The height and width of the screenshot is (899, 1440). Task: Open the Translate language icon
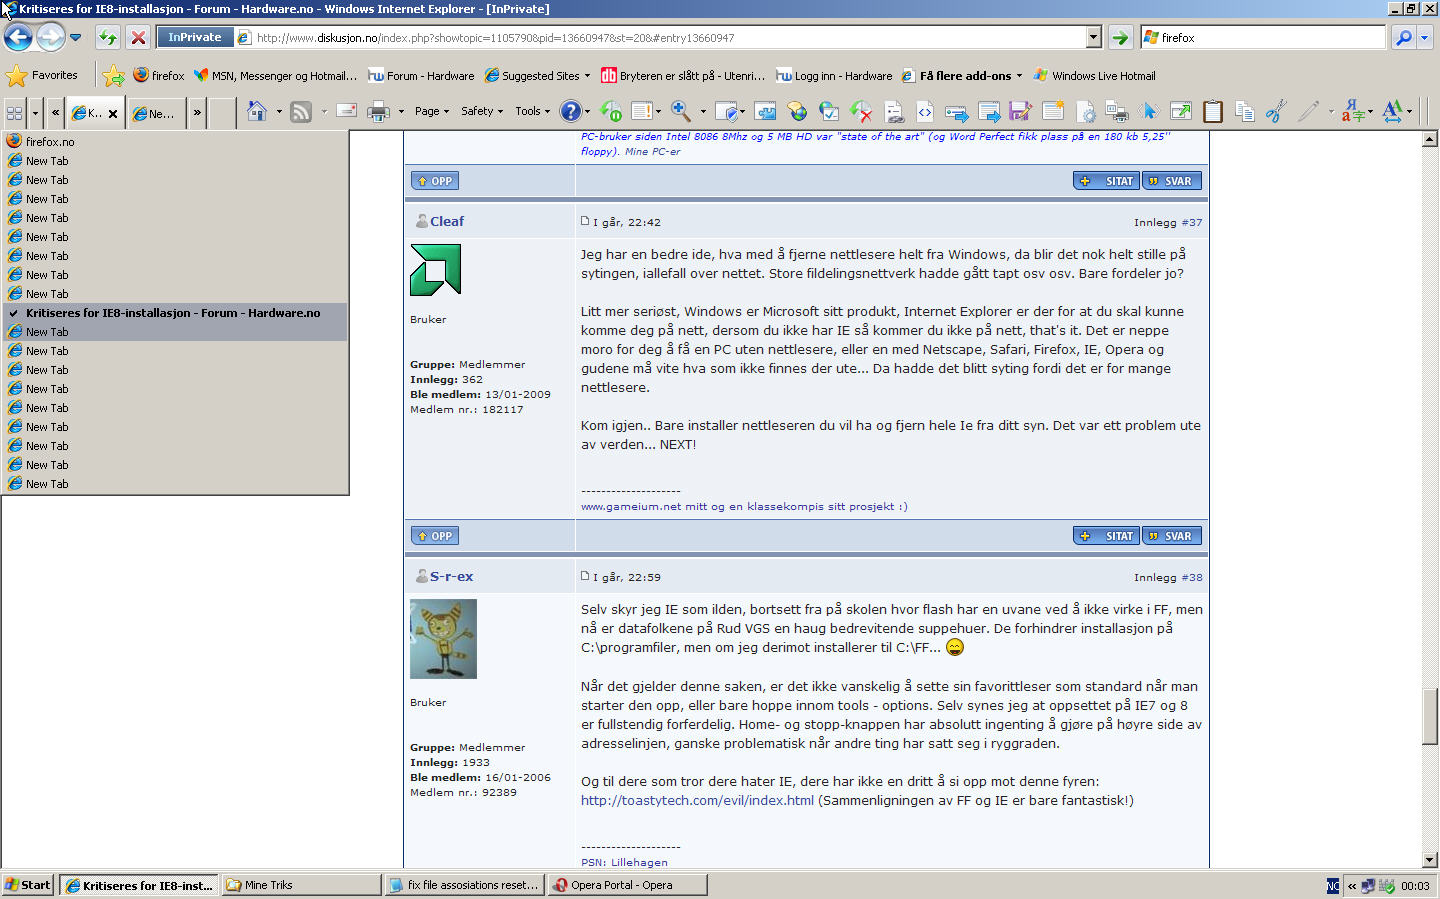[1352, 111]
